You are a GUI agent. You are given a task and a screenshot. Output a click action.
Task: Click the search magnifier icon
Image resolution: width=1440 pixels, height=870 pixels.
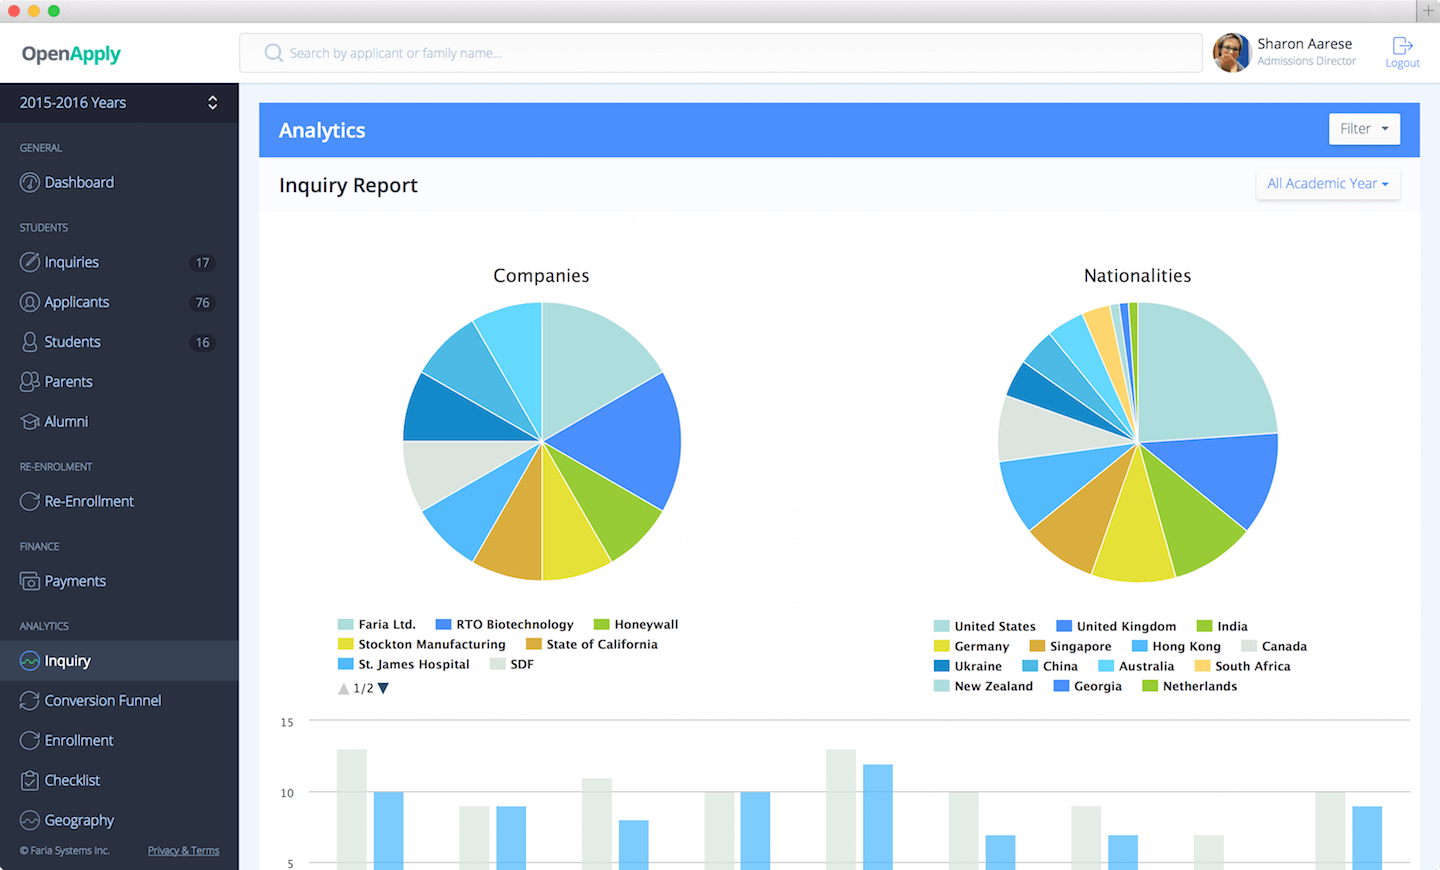(x=273, y=53)
